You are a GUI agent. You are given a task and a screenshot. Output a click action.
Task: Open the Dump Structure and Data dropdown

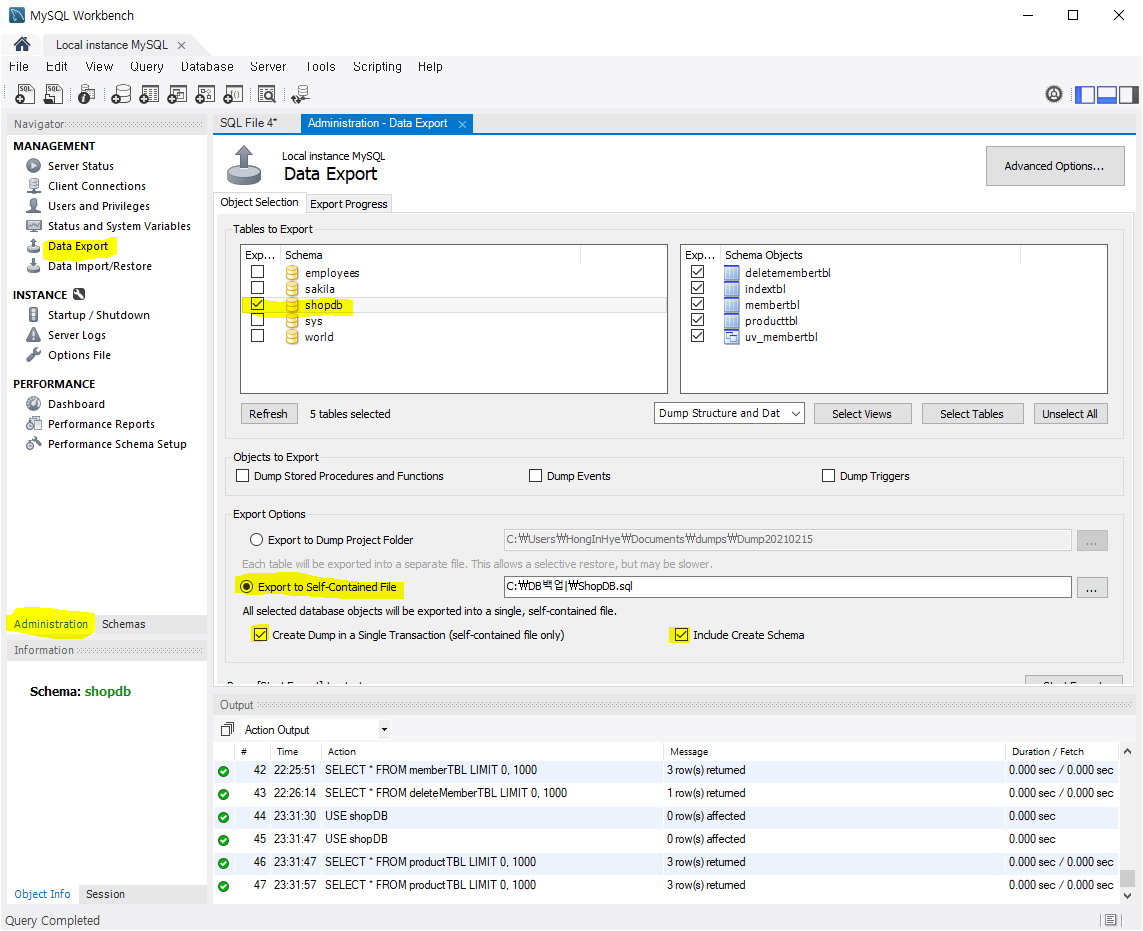(x=730, y=413)
